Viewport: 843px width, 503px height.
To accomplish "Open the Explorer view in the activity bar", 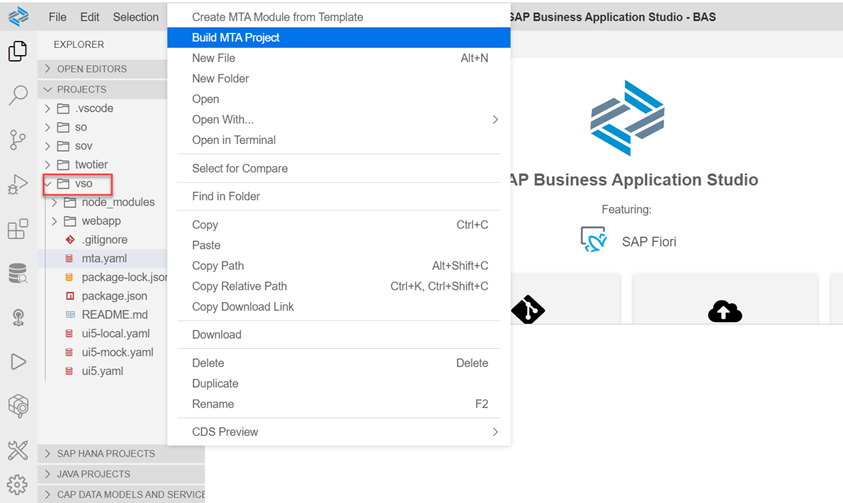I will 18,52.
